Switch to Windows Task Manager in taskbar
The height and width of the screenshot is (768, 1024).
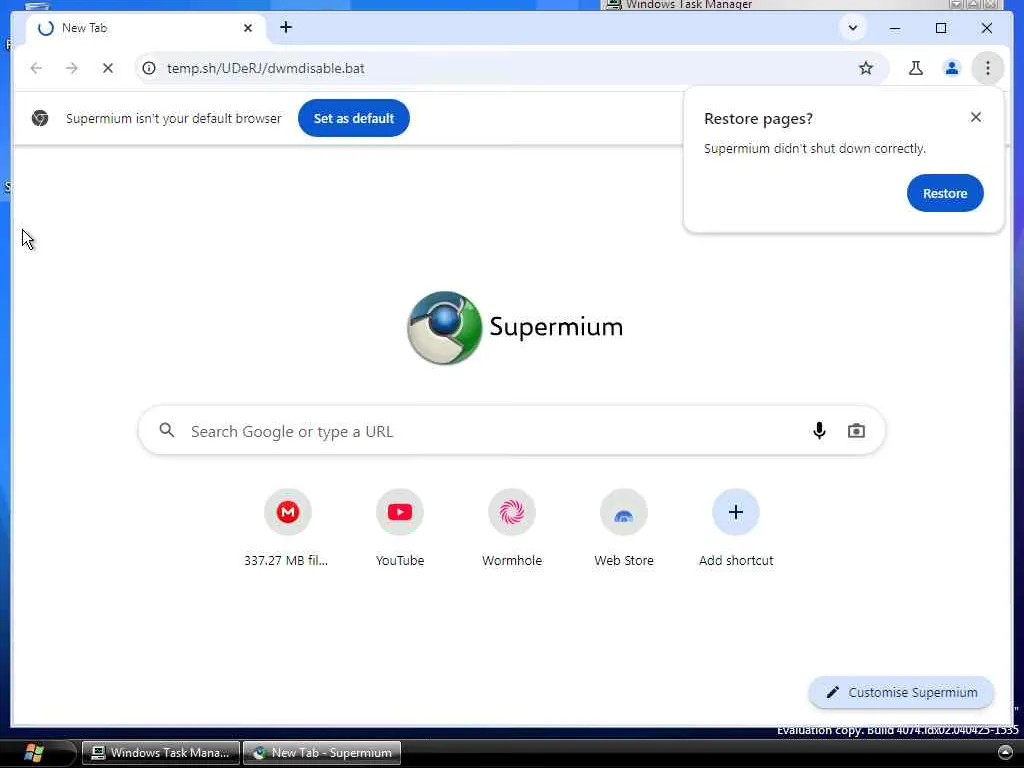click(x=161, y=753)
